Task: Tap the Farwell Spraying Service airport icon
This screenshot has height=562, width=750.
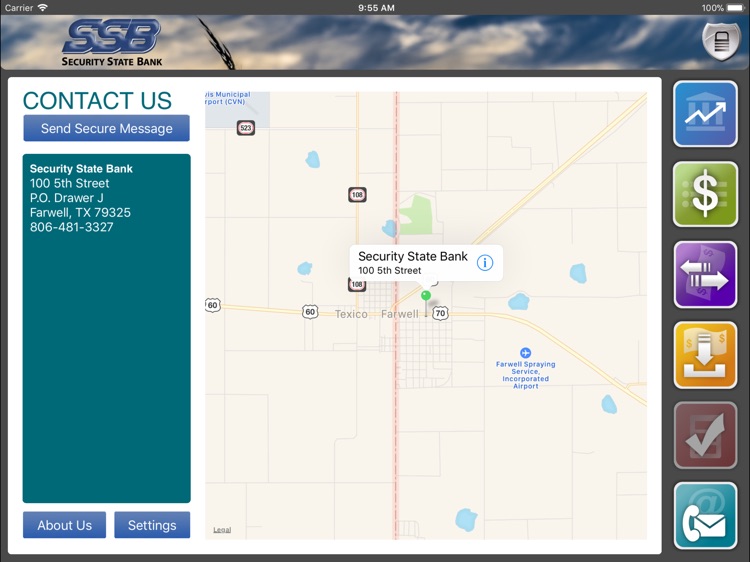Action: [525, 353]
